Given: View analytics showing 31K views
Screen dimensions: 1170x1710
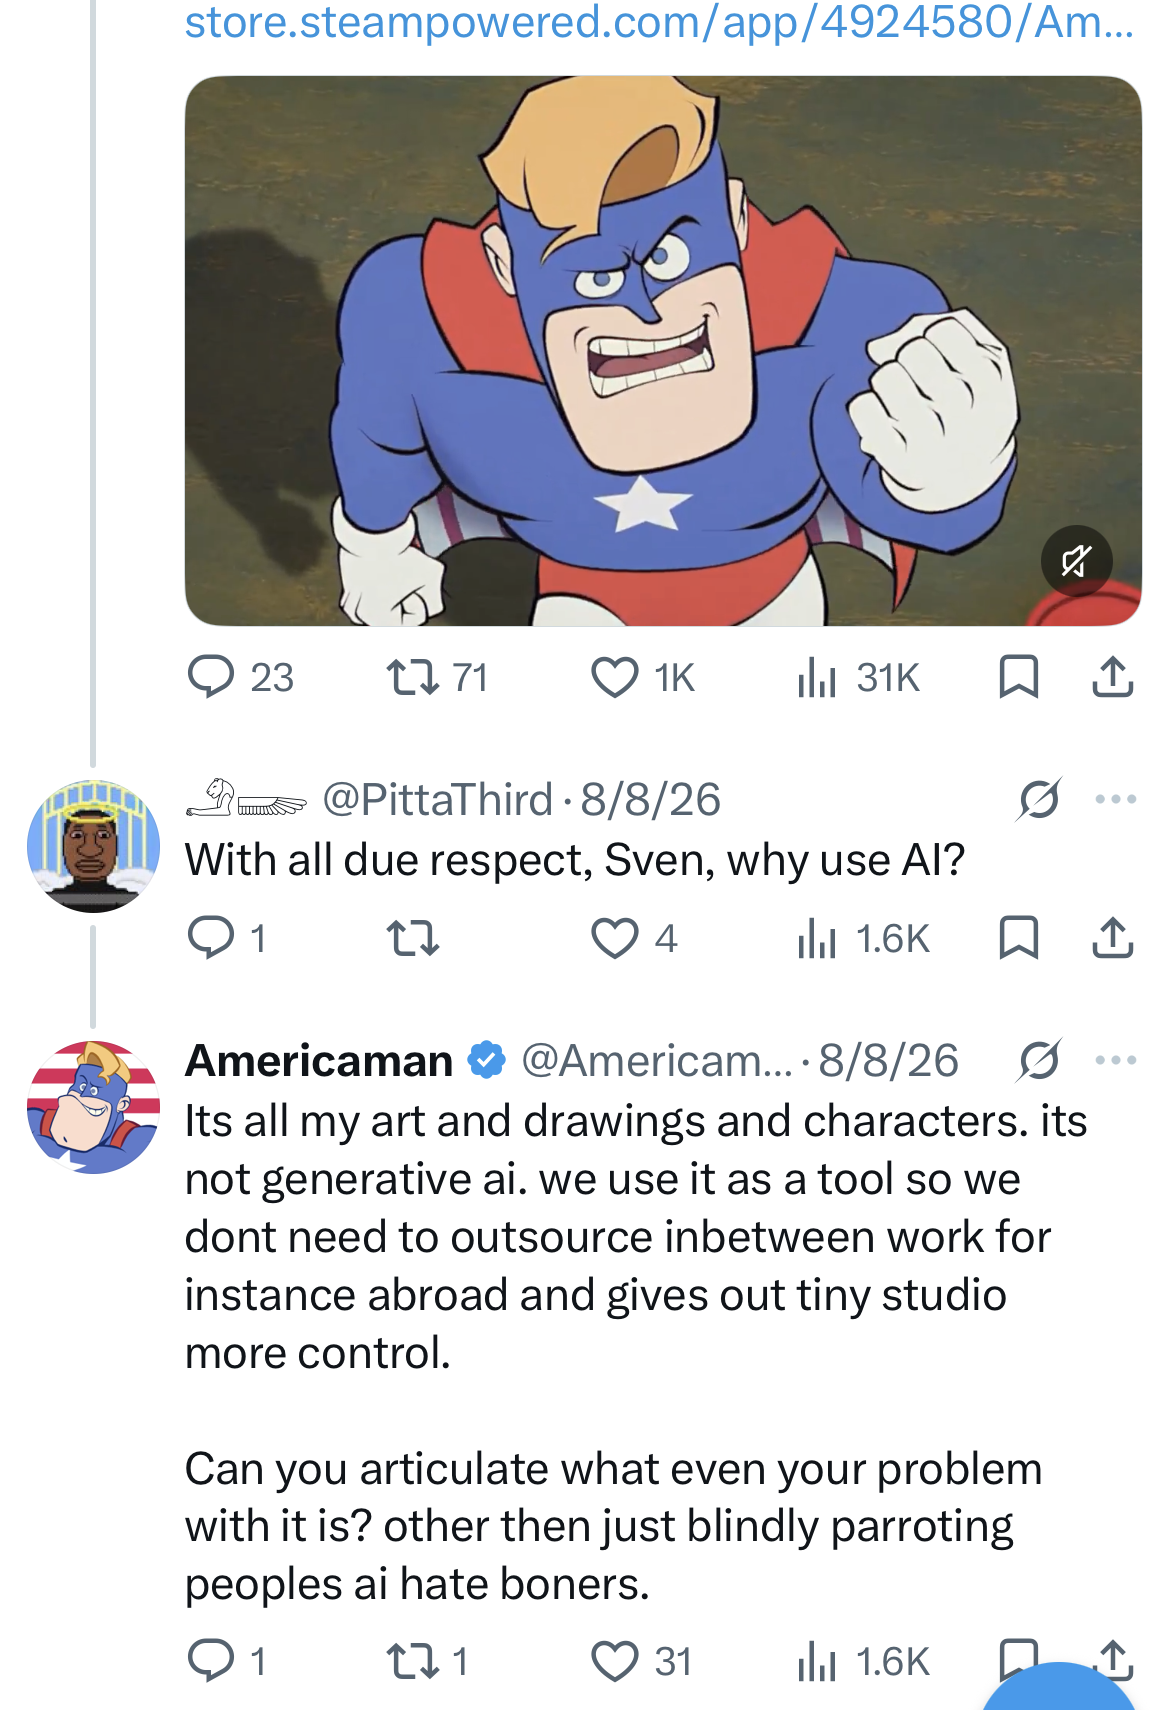Looking at the screenshot, I should click(858, 677).
